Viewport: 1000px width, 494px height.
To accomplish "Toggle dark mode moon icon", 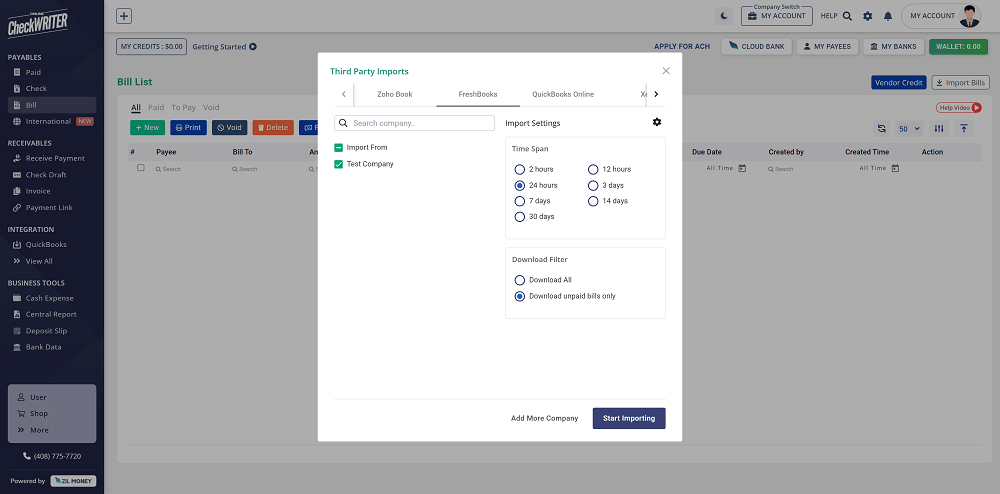I will [x=725, y=16].
